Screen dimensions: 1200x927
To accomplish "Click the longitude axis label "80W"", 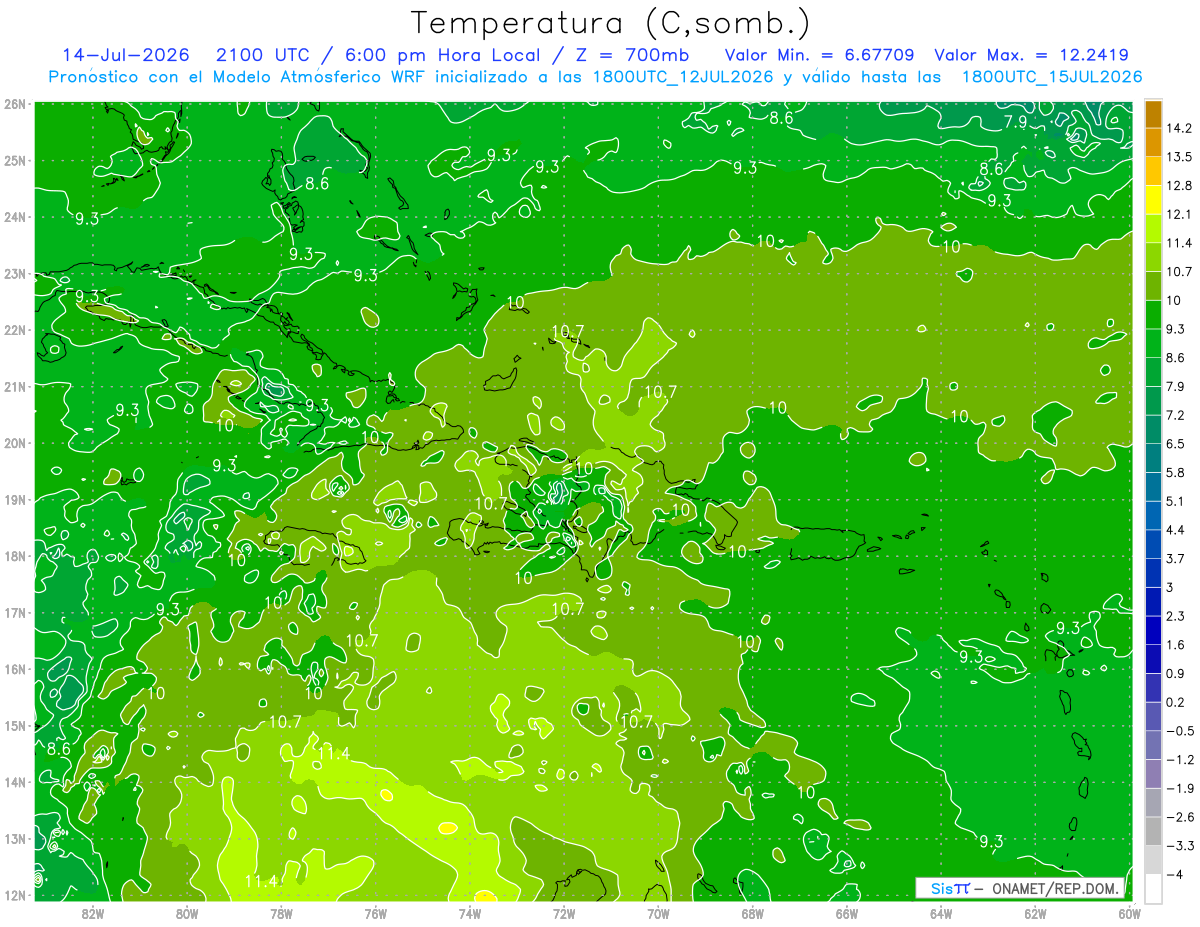I will click(x=187, y=913).
